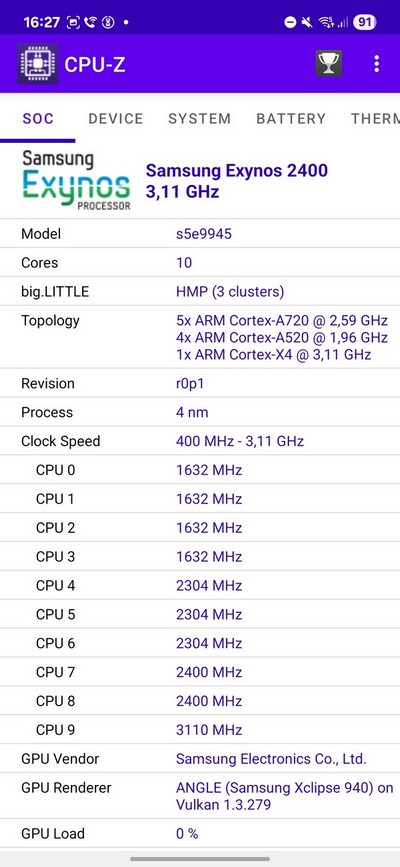The height and width of the screenshot is (867, 400).
Task: Tap the Wi-Fi status icon
Action: click(326, 22)
